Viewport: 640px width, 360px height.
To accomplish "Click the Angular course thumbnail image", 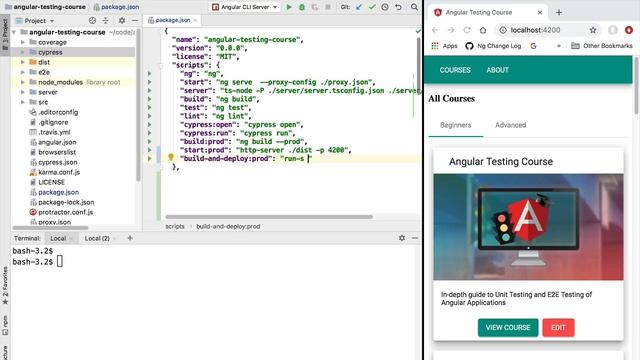I will 529,227.
